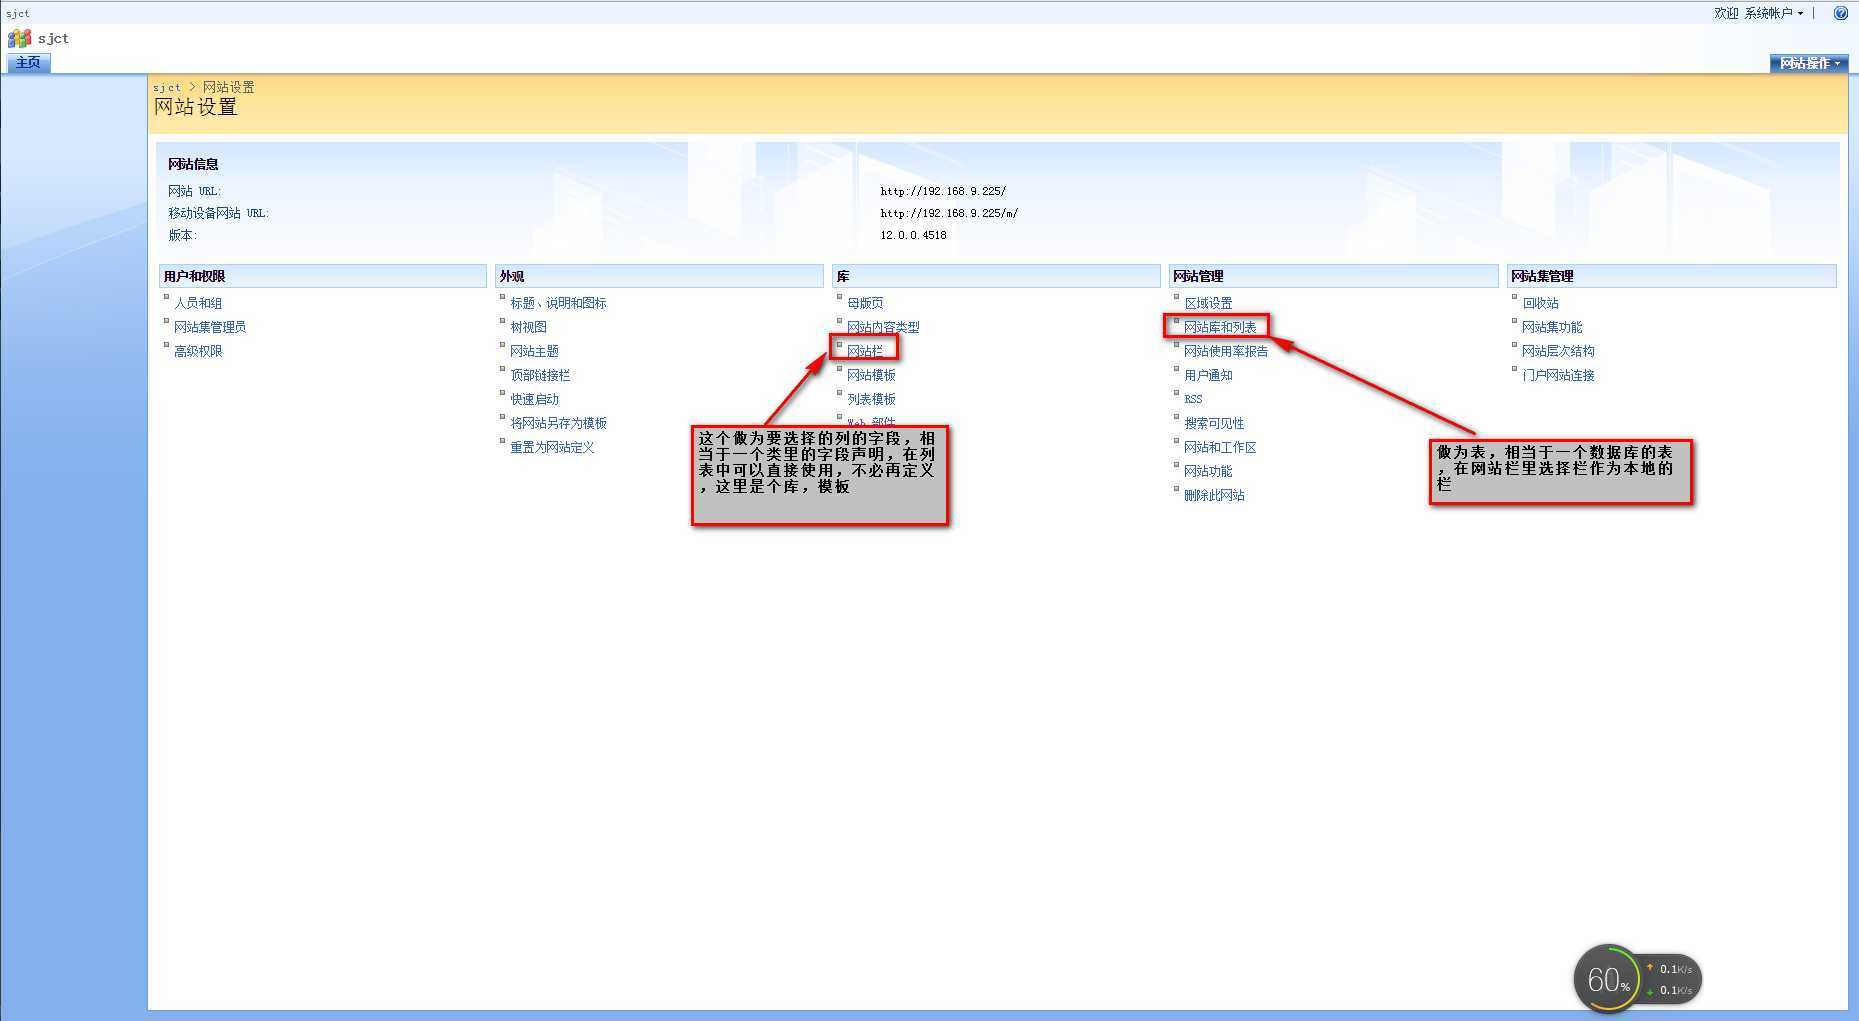Open 网站内容类型 link
1859x1021 pixels.
(x=883, y=327)
